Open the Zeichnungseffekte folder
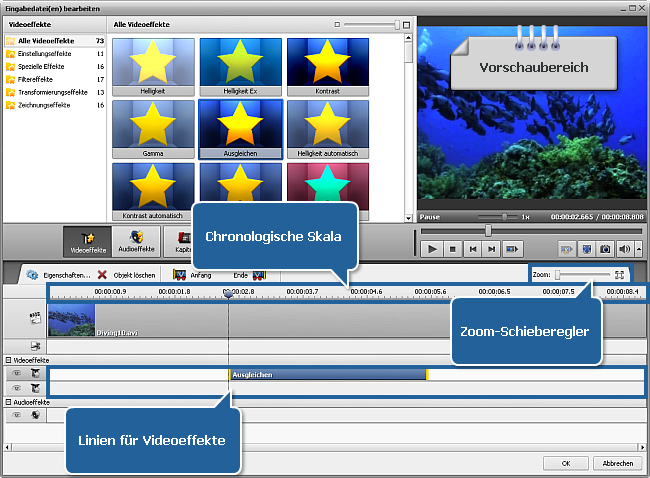This screenshot has width=650, height=478. point(55,105)
